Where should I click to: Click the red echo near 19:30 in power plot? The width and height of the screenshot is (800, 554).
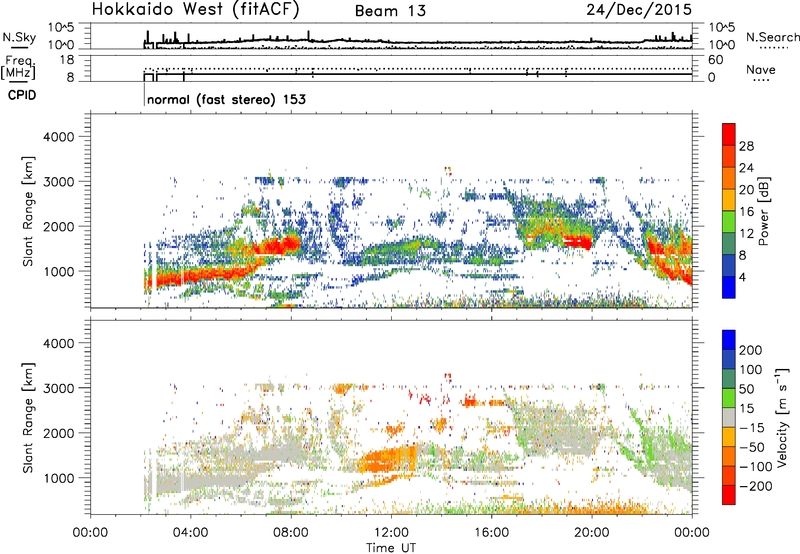coord(578,241)
